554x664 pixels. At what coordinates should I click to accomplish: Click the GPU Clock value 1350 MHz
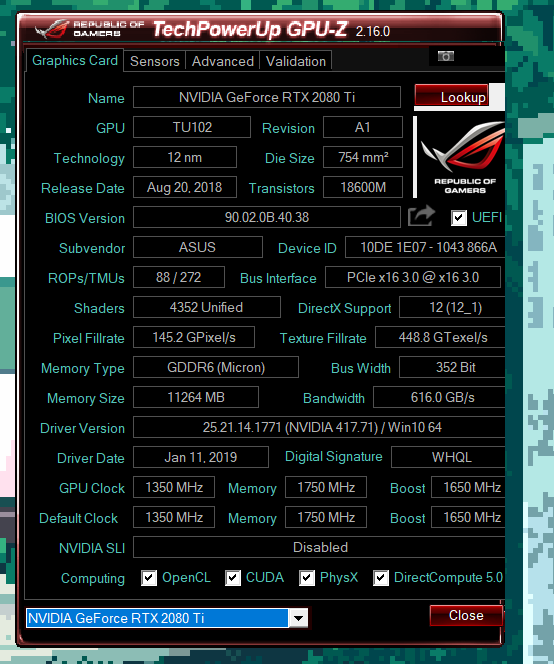pos(174,487)
